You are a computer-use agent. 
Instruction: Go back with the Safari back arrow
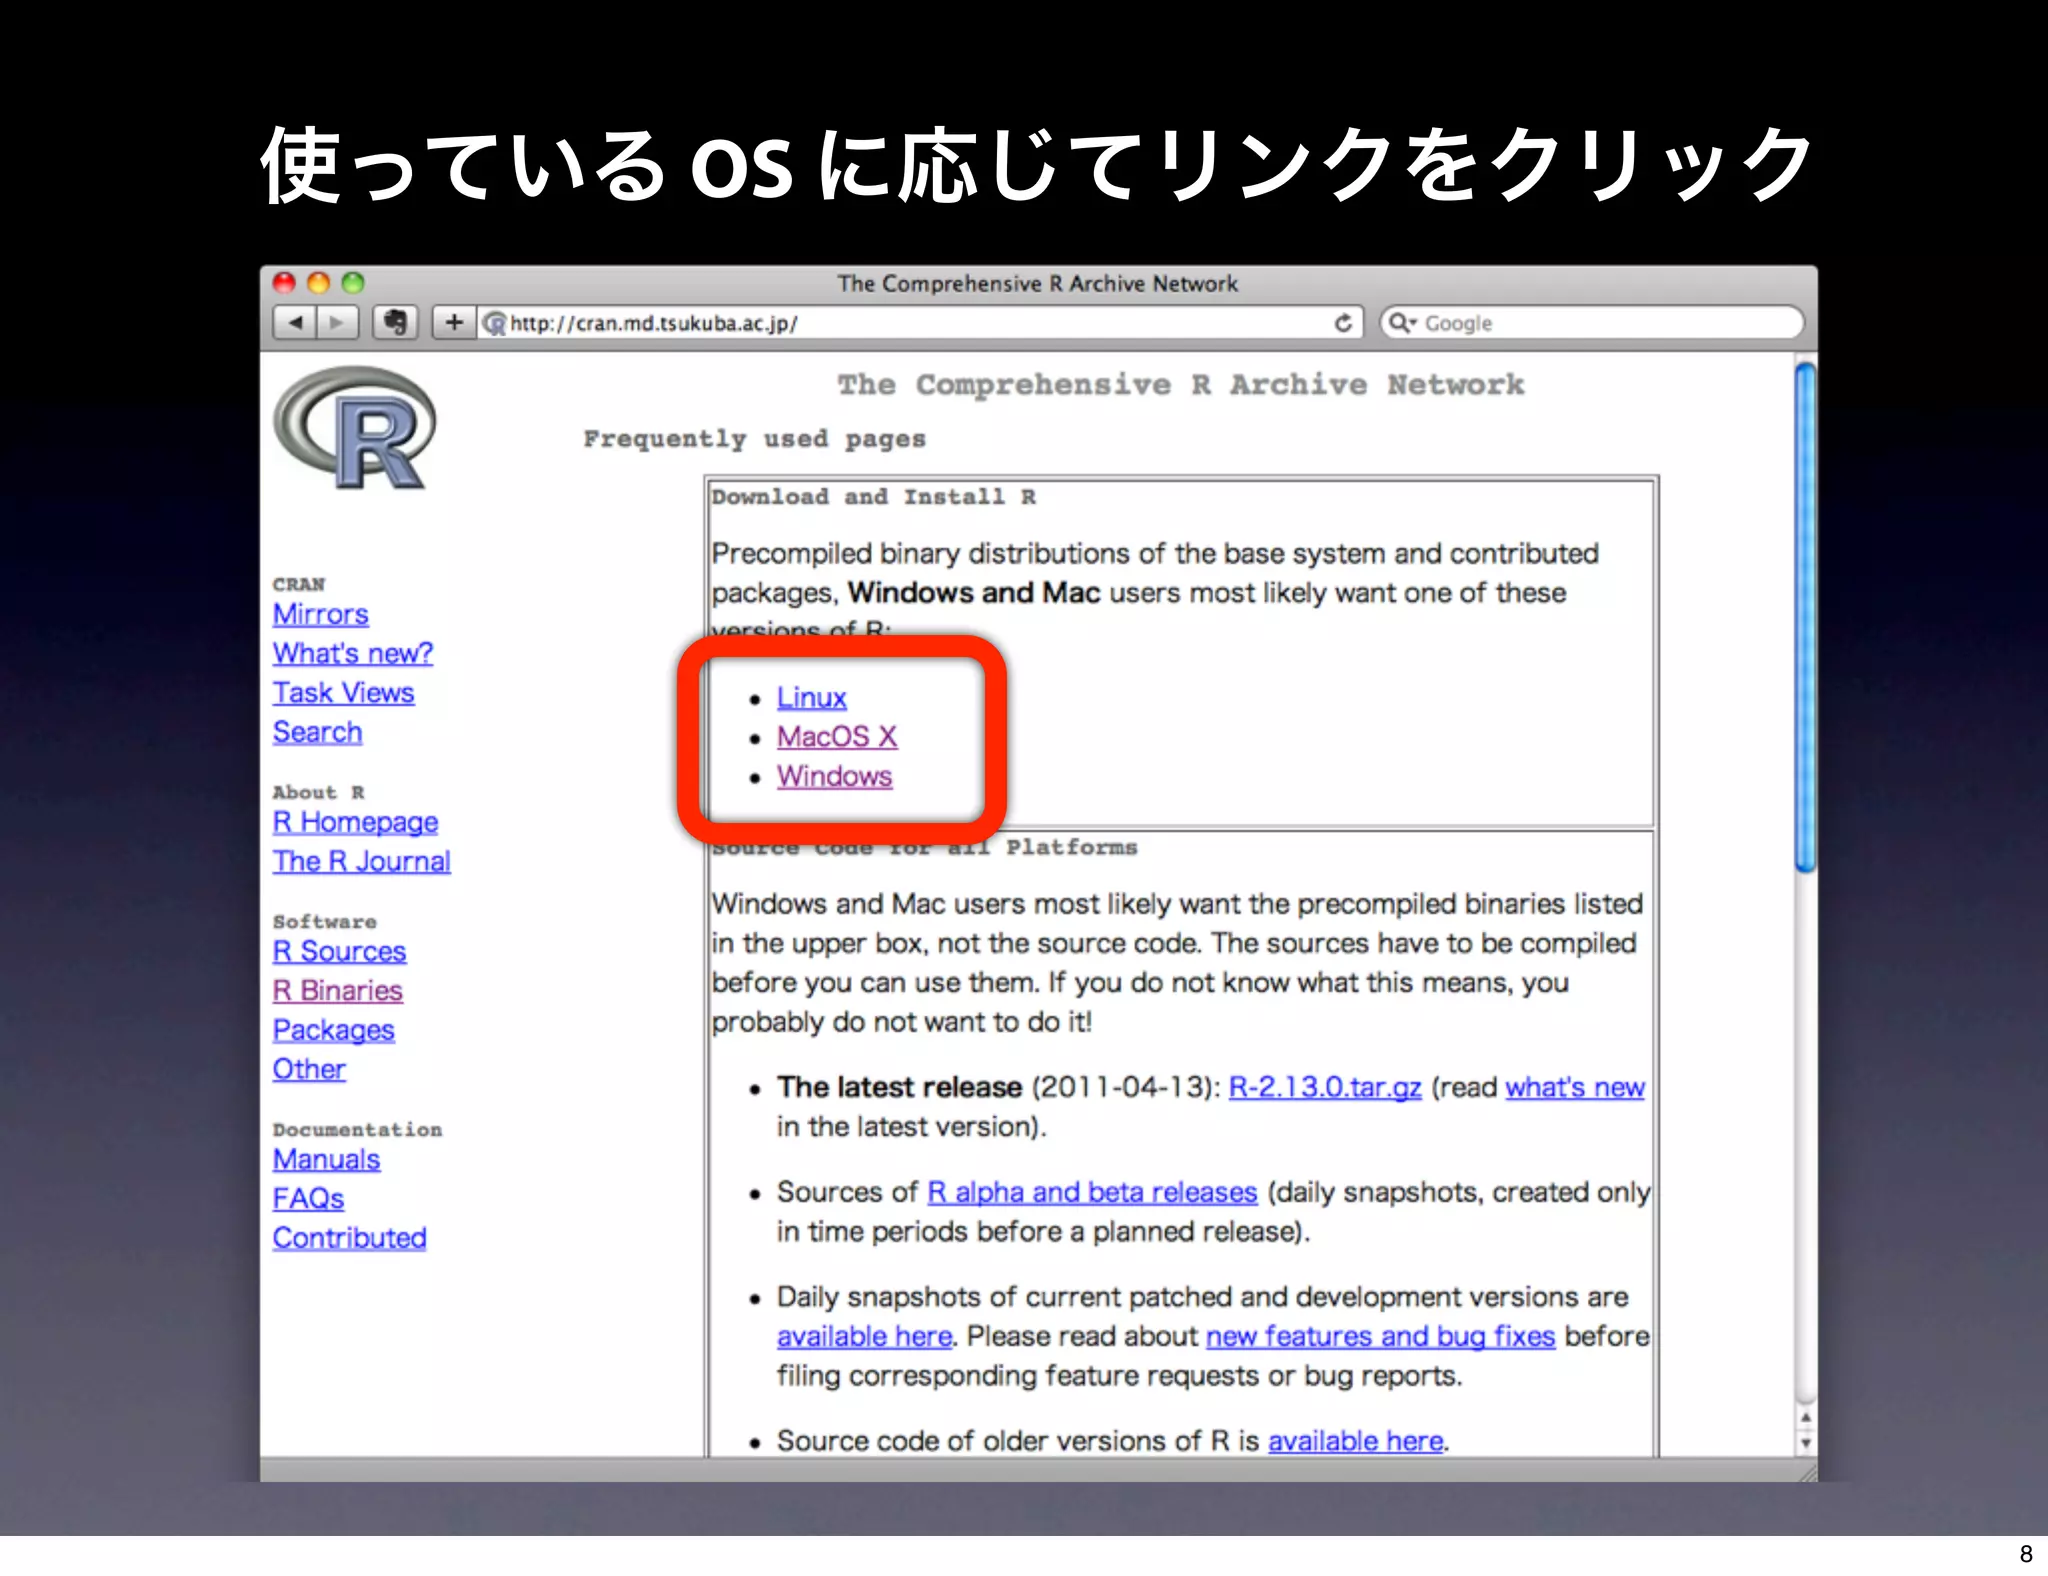tap(295, 323)
